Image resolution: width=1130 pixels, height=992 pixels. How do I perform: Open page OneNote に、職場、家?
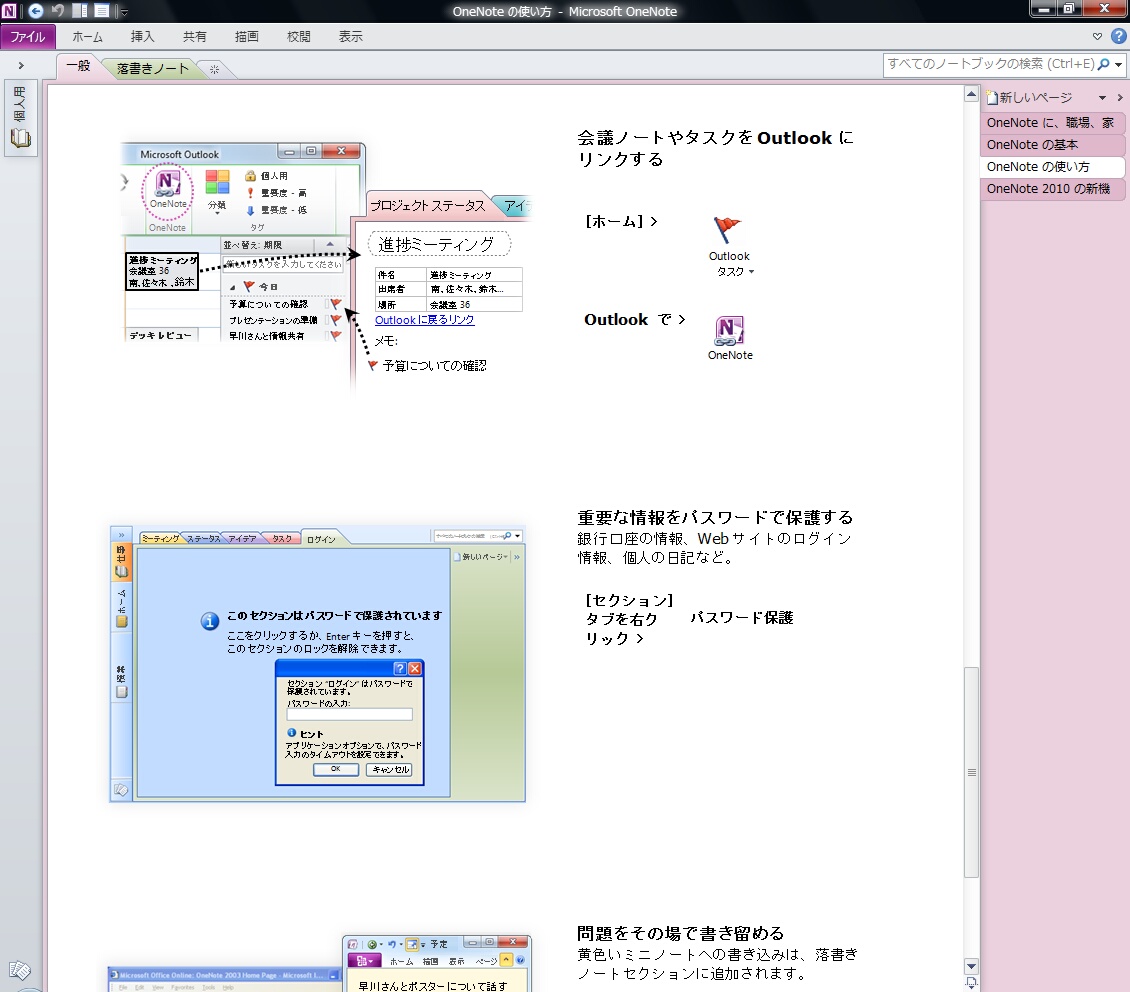click(x=1051, y=123)
